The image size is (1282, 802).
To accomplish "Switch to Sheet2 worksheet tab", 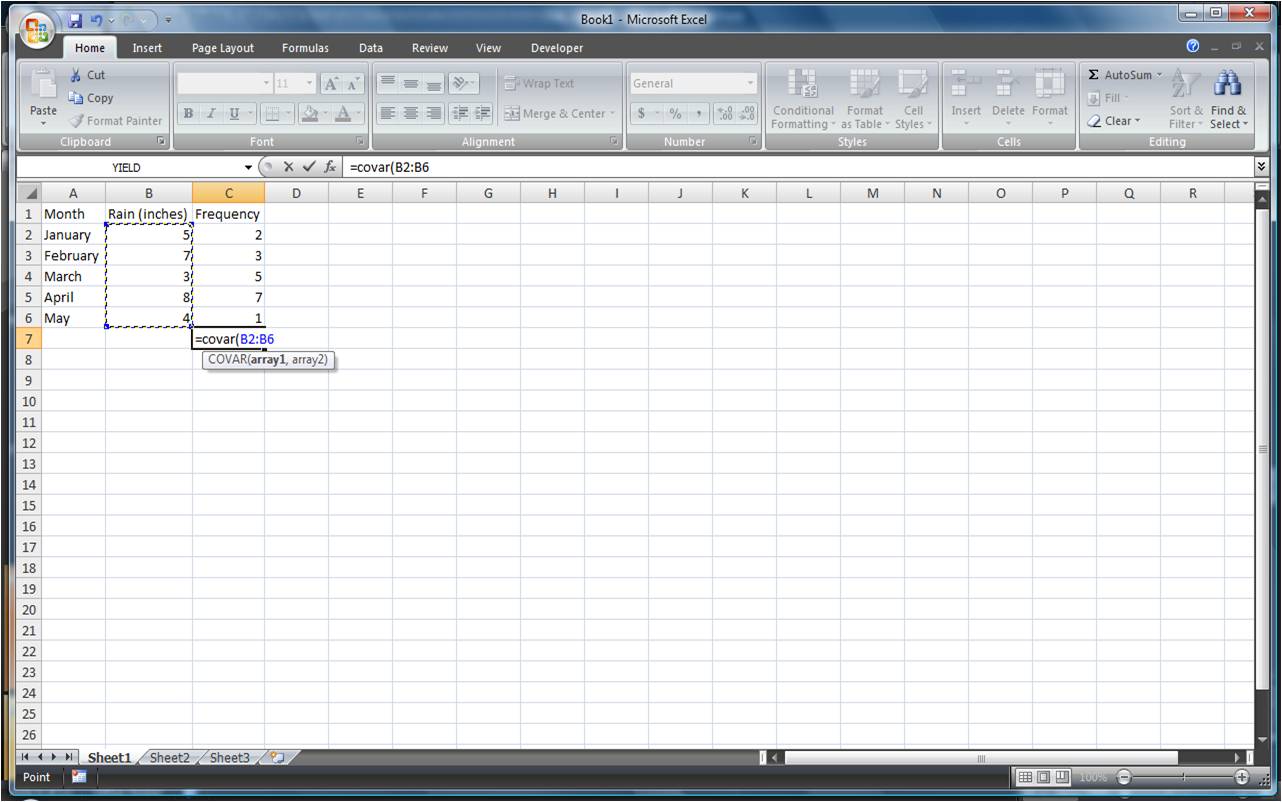I will coord(169,758).
